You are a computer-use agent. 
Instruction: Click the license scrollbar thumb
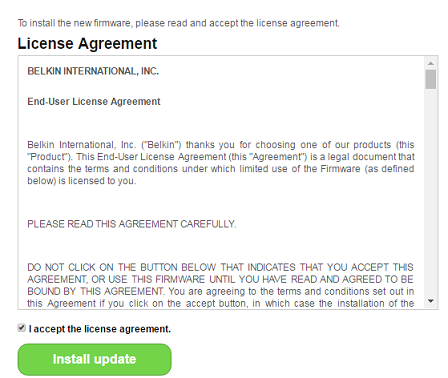pyautogui.click(x=431, y=79)
